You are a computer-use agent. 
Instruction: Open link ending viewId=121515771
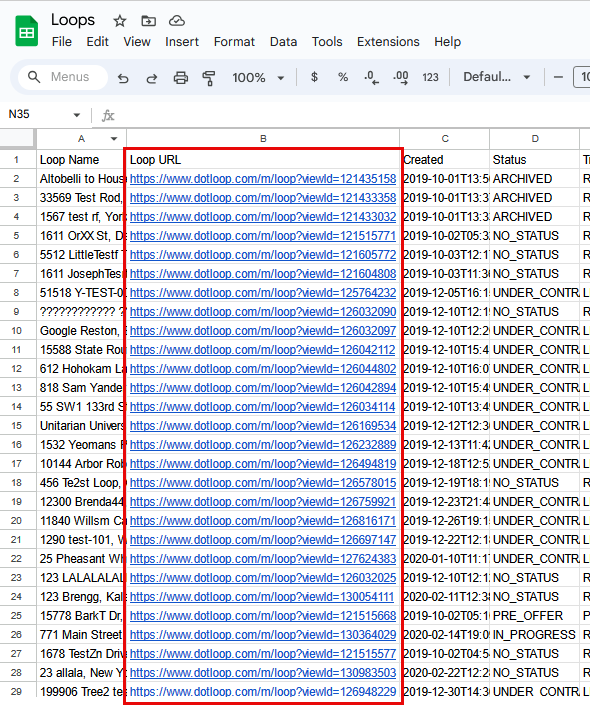click(x=263, y=236)
